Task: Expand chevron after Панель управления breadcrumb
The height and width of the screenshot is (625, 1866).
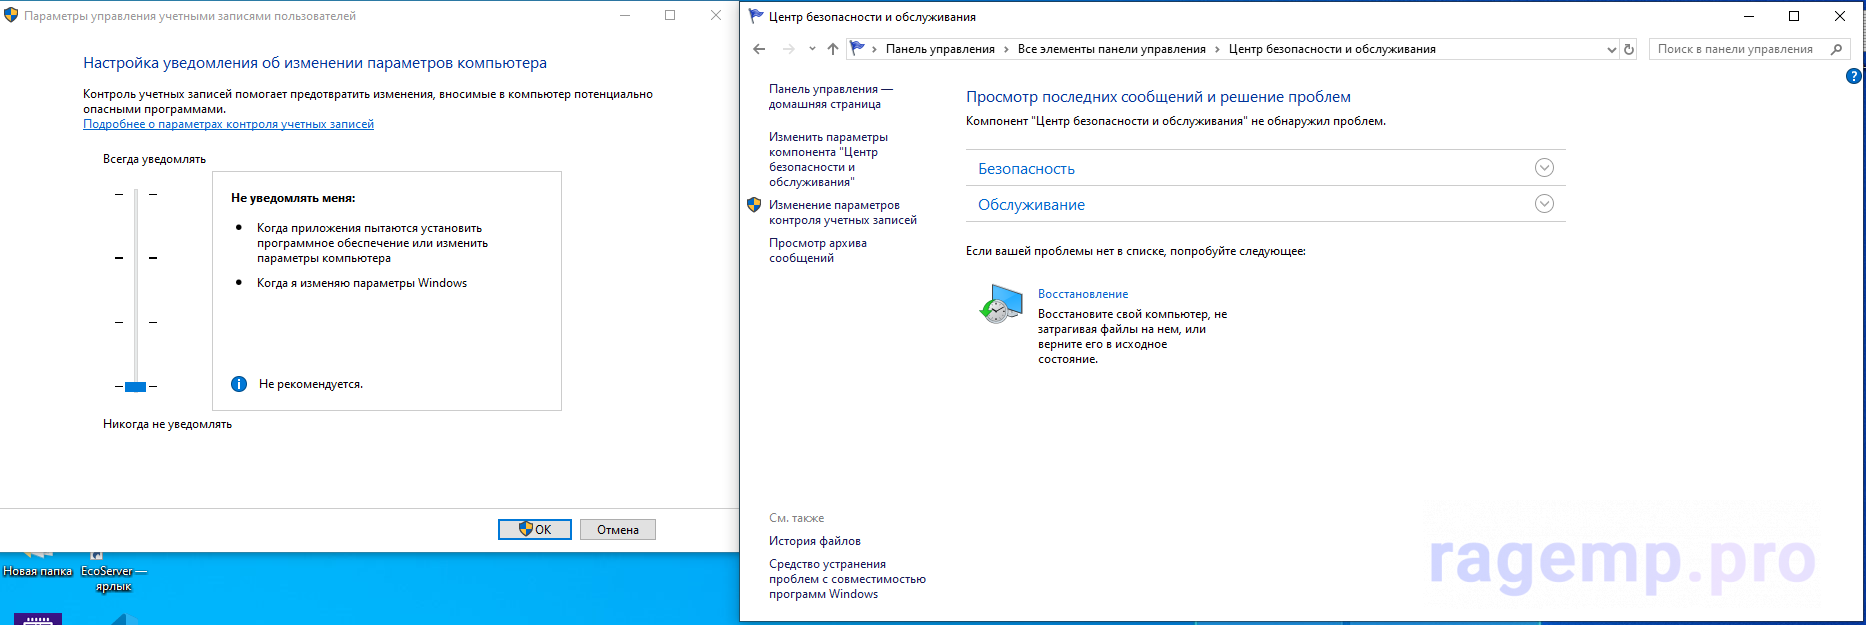Action: tap(1006, 49)
